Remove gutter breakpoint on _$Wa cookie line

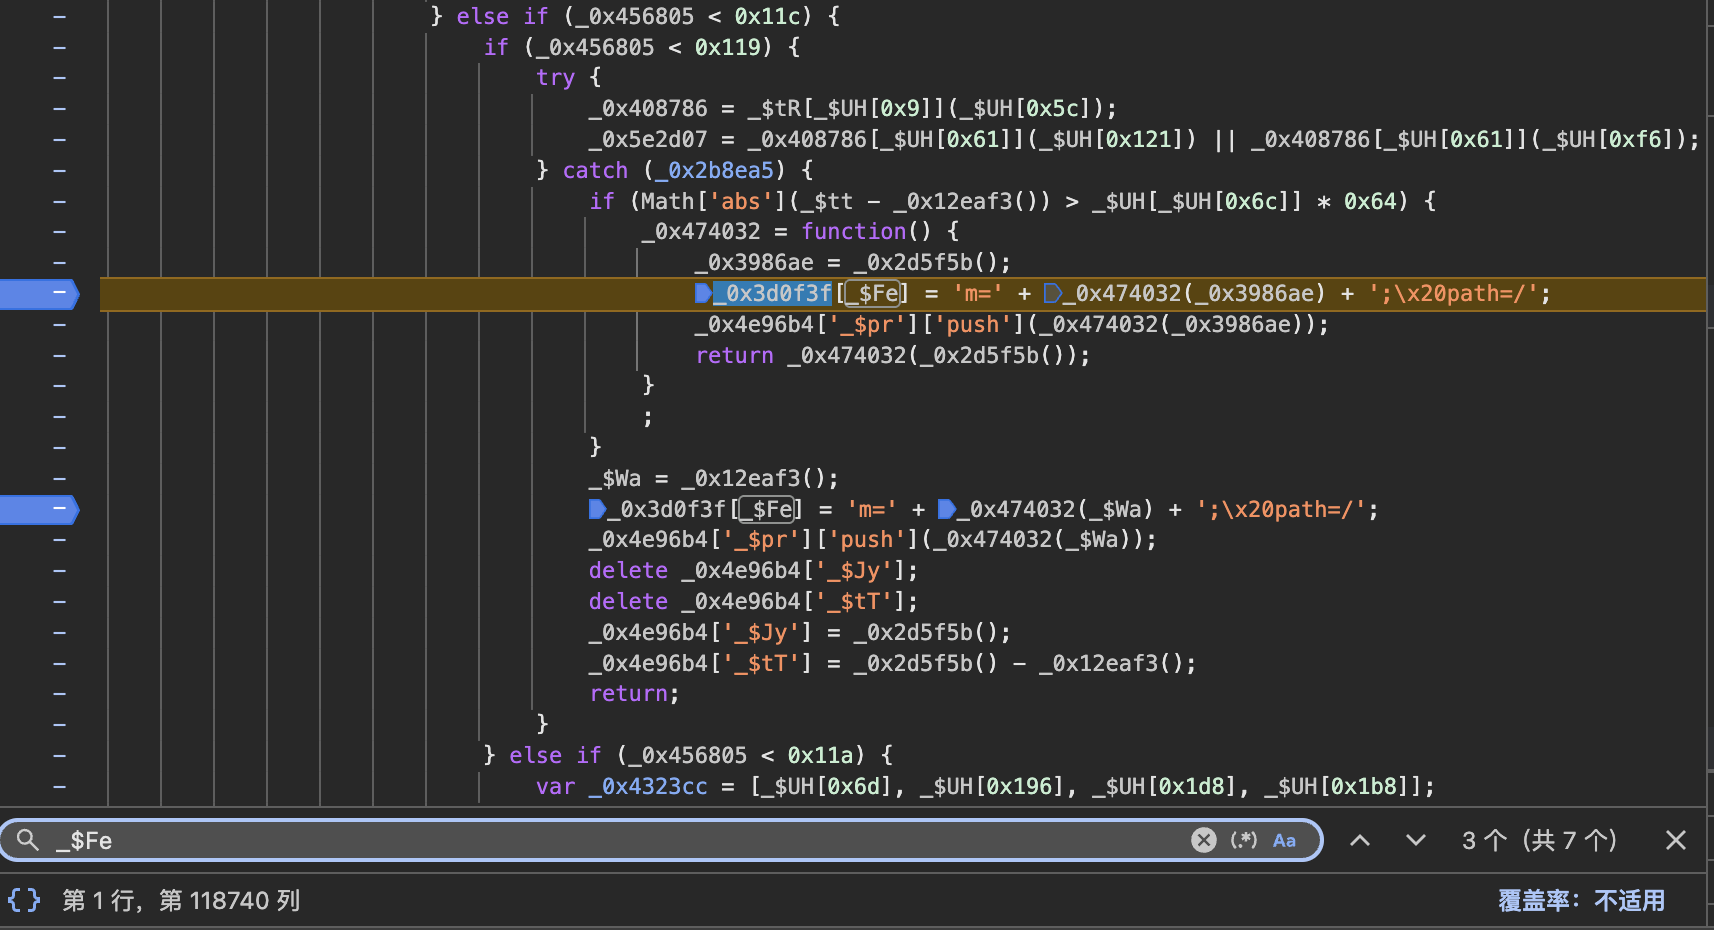coord(40,509)
